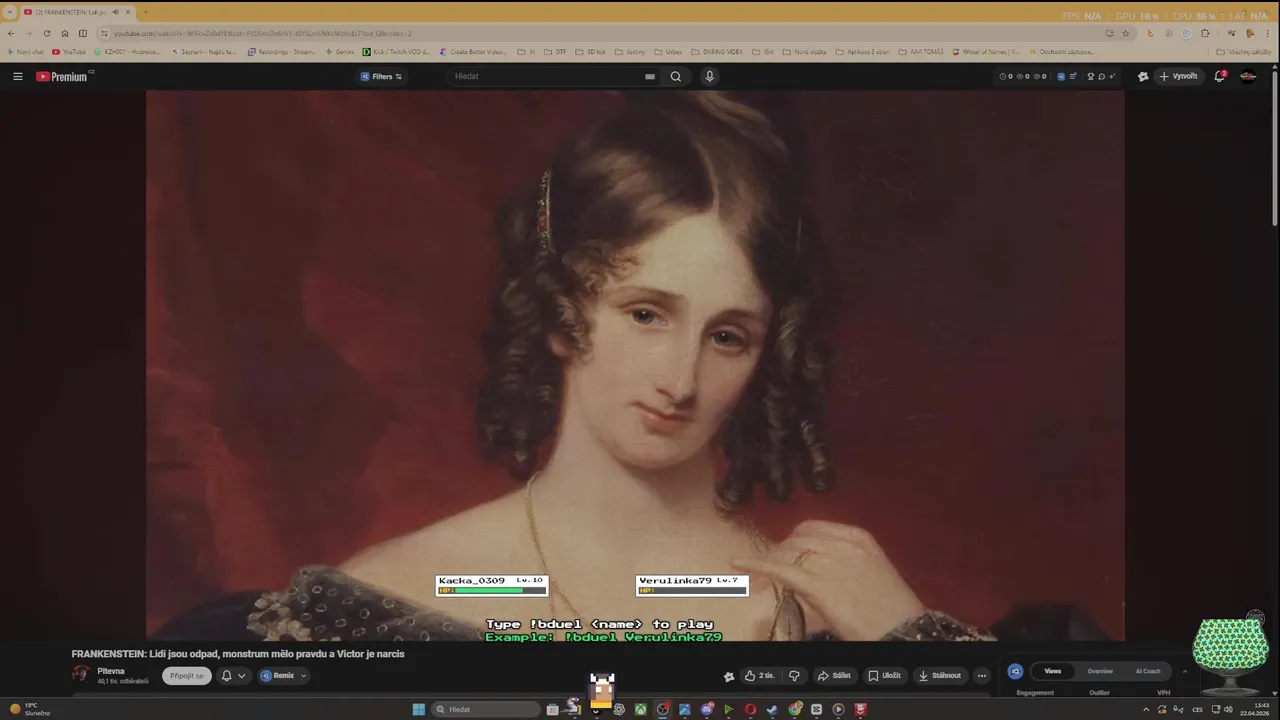Open the notifications bell in header

(1220, 76)
